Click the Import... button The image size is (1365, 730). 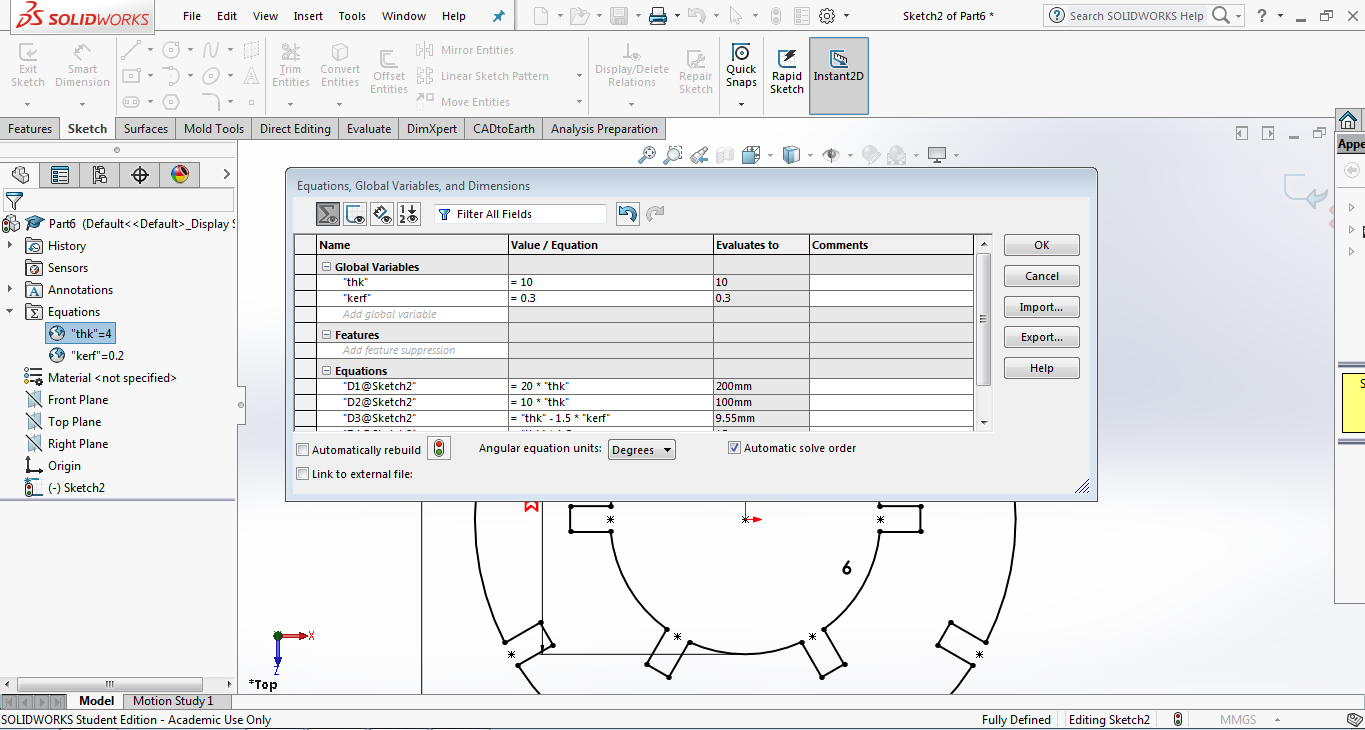pyautogui.click(x=1041, y=307)
